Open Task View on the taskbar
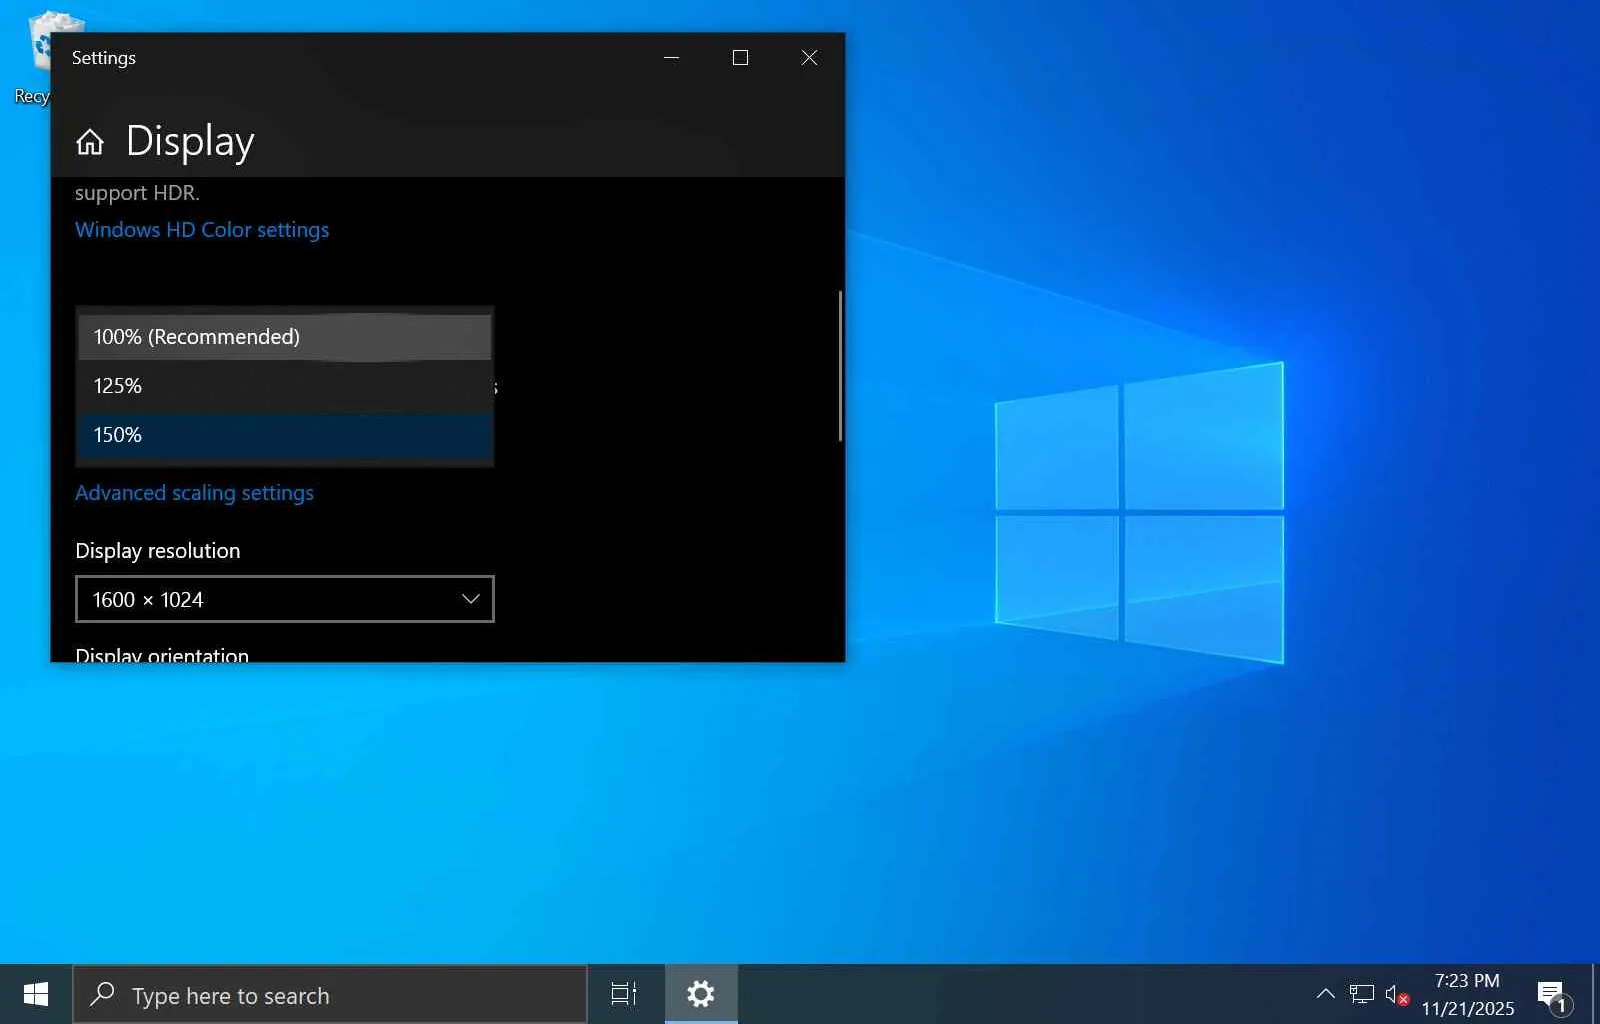 tap(624, 994)
